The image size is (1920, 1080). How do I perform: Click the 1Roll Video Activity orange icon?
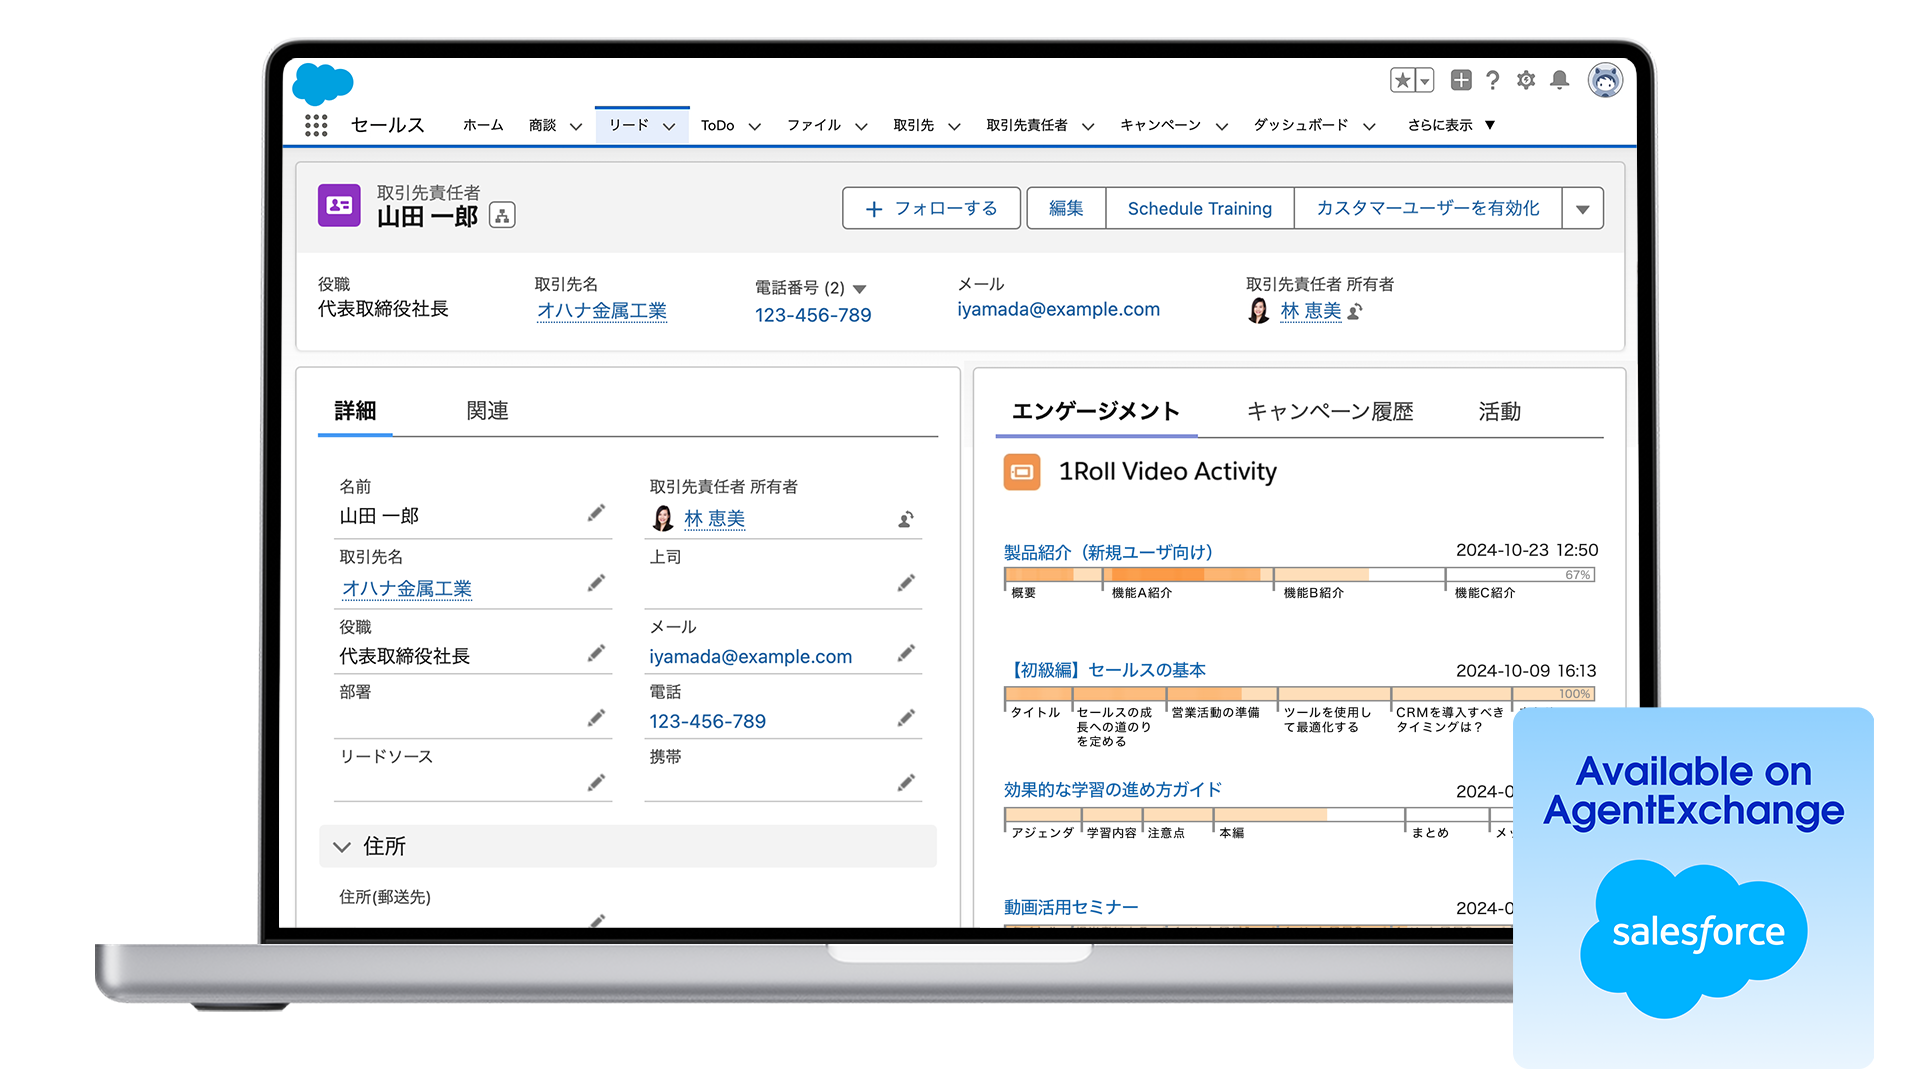click(1022, 472)
